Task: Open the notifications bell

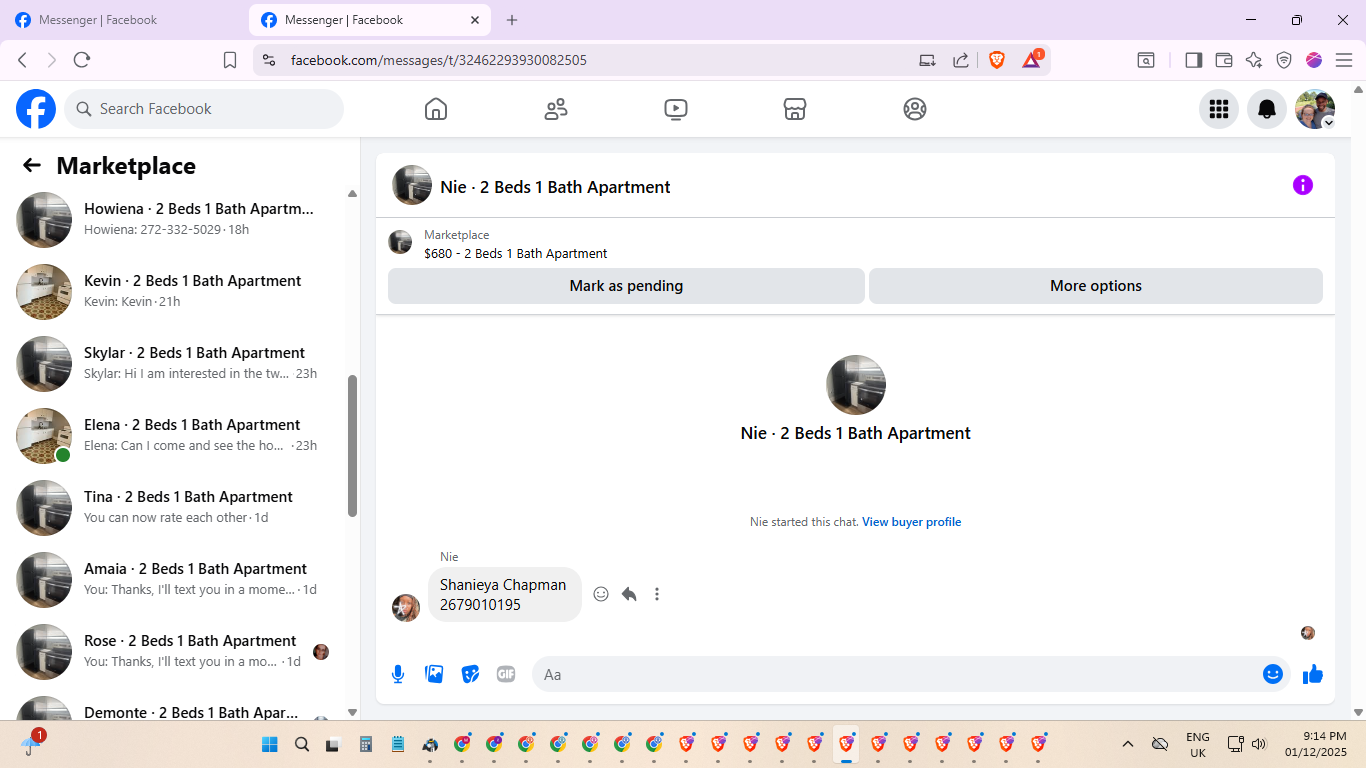Action: (1267, 109)
